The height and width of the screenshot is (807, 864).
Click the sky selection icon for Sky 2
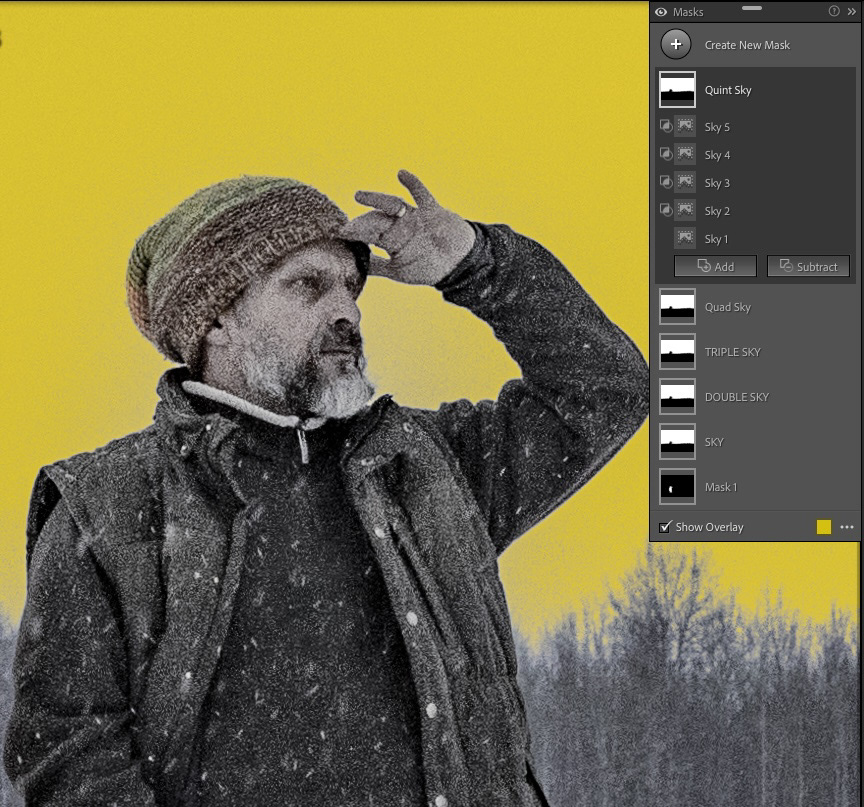point(685,210)
